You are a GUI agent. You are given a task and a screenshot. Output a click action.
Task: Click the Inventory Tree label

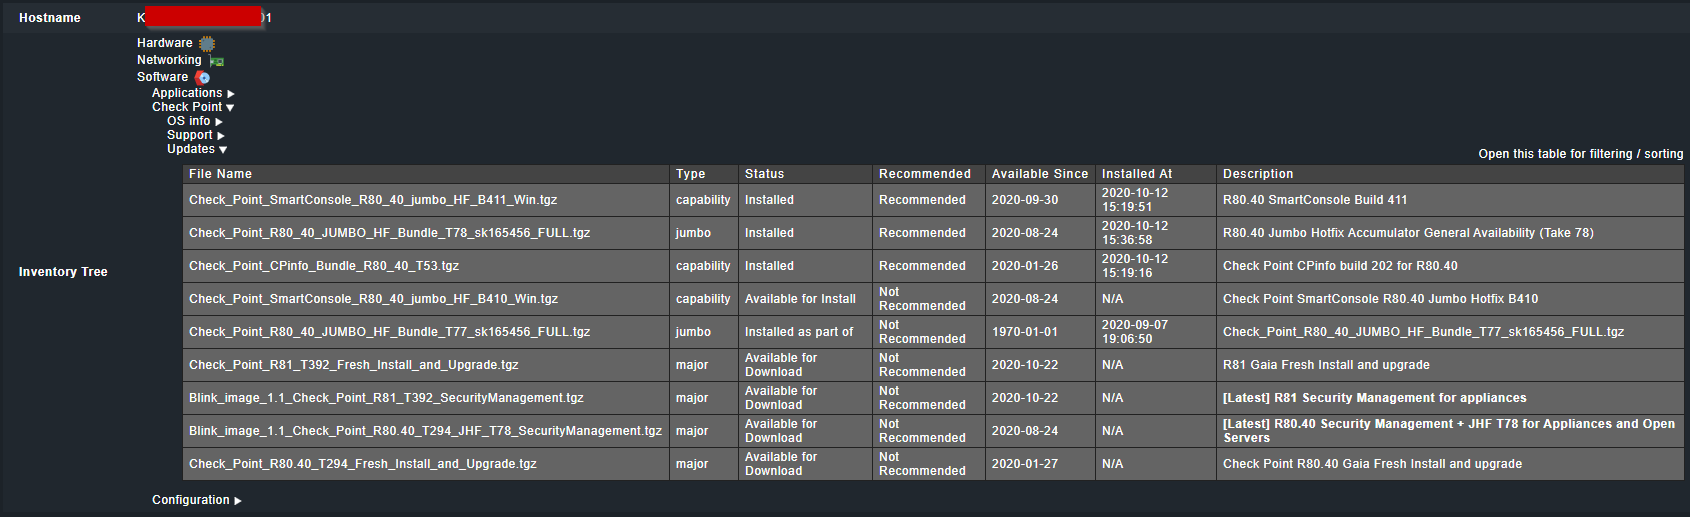pyautogui.click(x=63, y=272)
